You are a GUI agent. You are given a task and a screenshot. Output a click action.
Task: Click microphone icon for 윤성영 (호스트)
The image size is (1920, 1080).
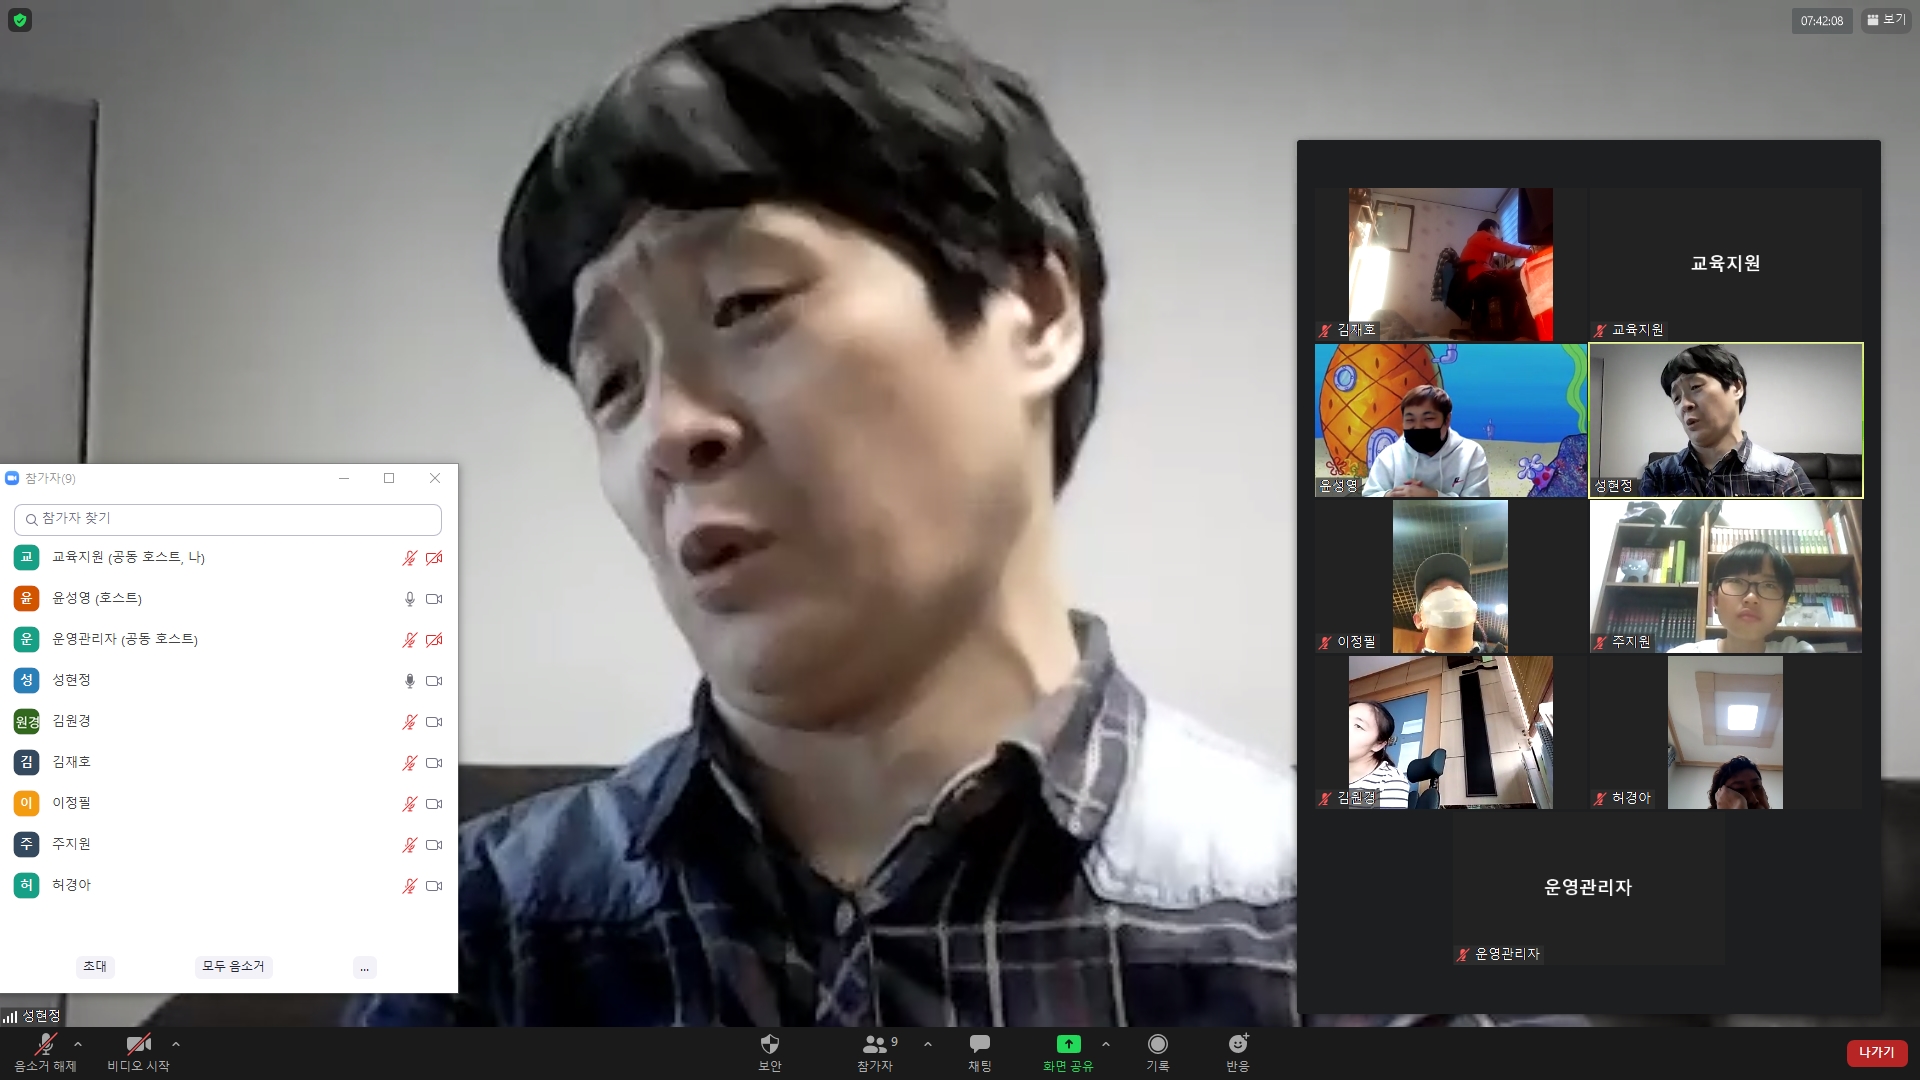[409, 599]
